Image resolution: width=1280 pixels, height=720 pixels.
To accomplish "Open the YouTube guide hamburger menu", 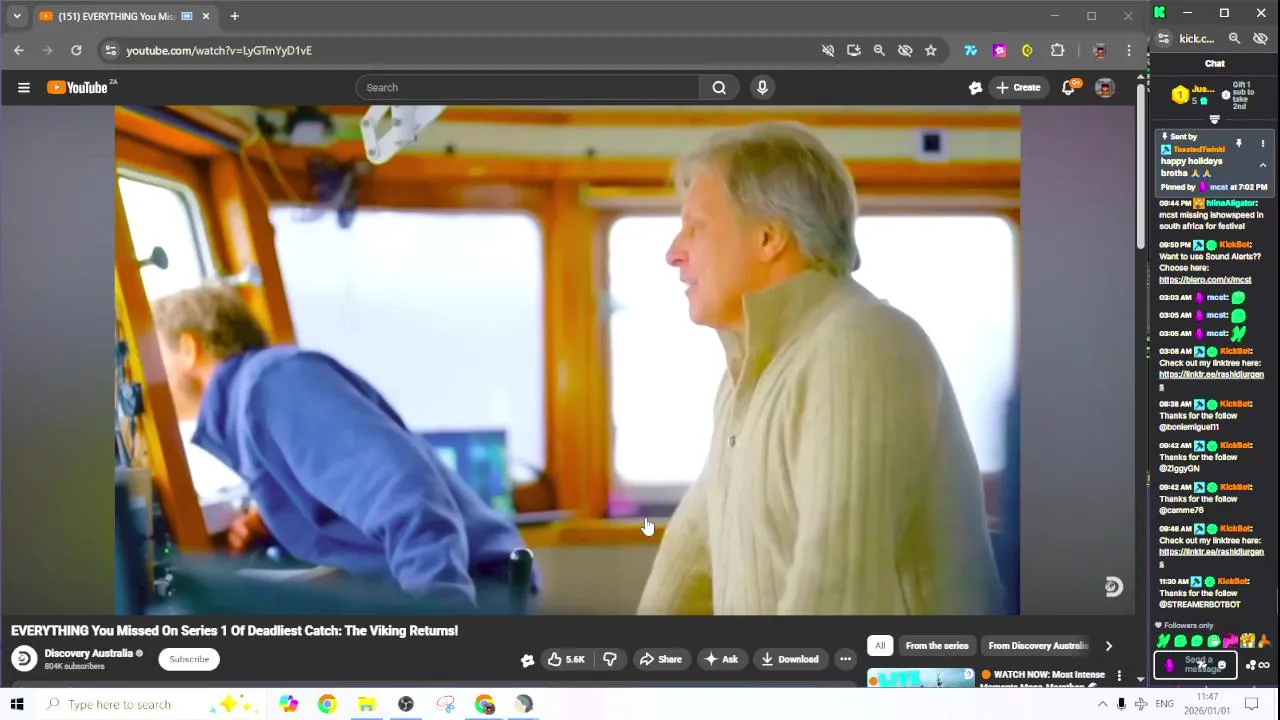I will (x=23, y=88).
